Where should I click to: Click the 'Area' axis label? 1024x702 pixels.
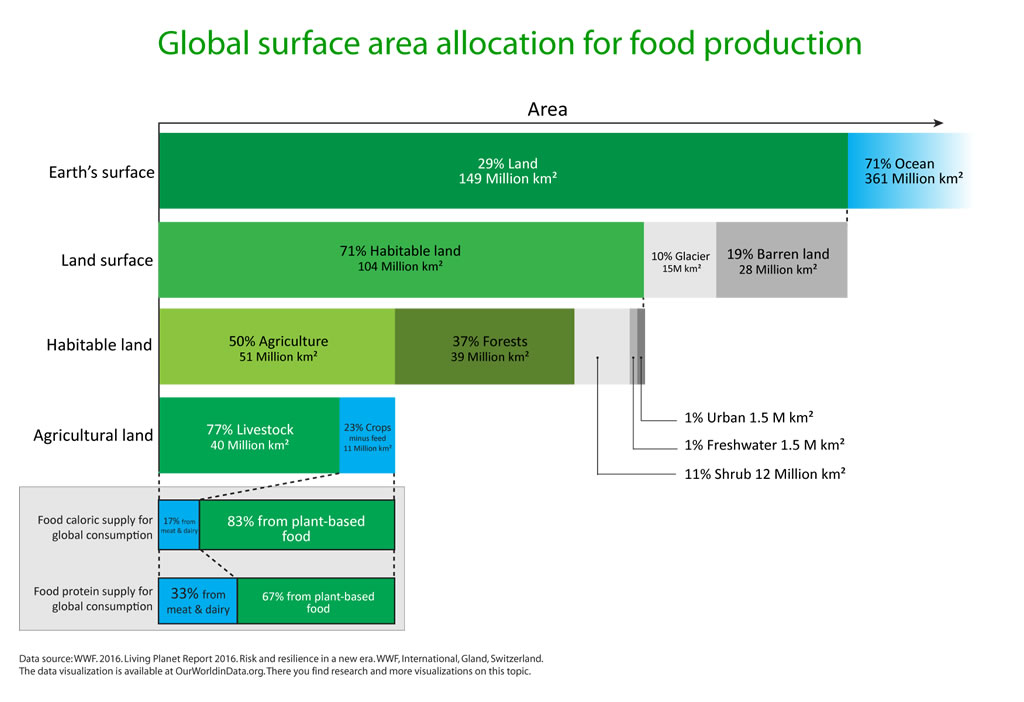tap(547, 109)
